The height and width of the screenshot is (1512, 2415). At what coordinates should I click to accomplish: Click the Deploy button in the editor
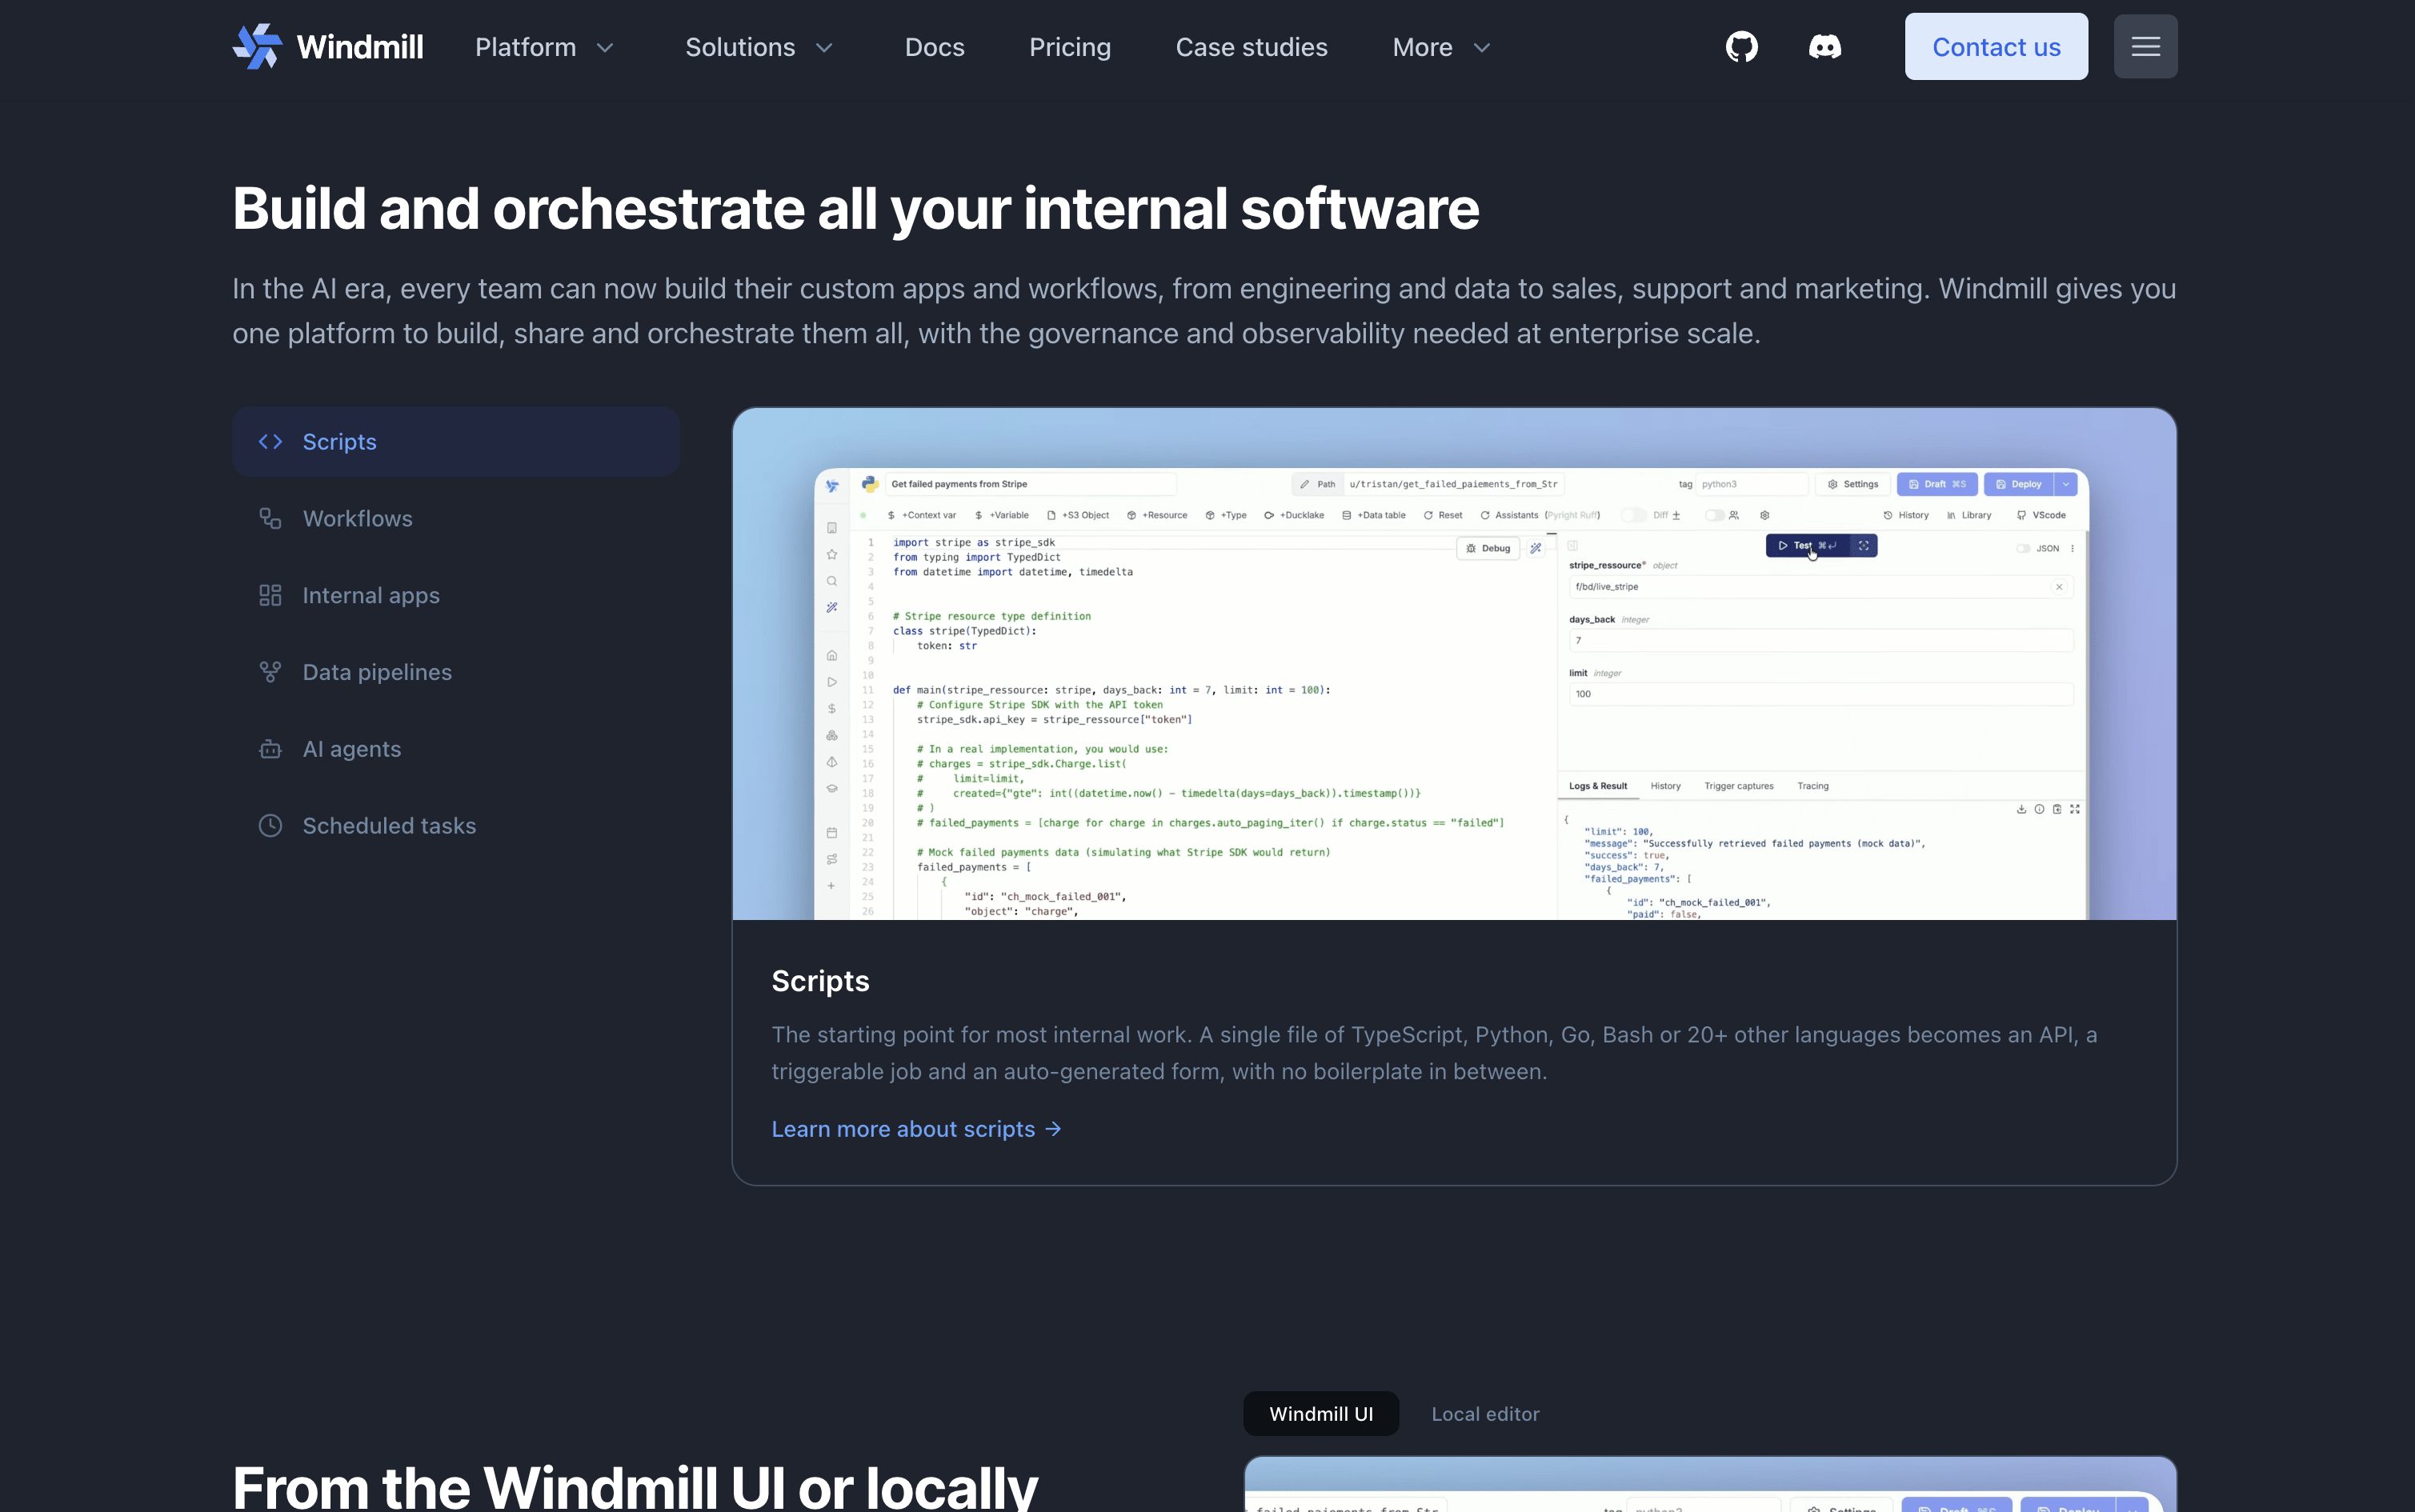coord(2019,484)
